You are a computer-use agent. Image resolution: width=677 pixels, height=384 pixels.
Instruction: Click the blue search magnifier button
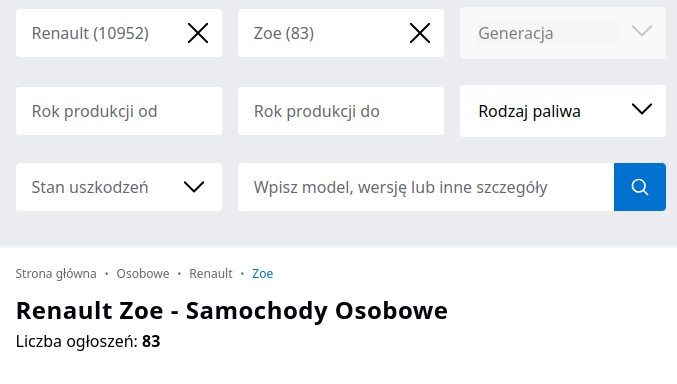click(639, 187)
